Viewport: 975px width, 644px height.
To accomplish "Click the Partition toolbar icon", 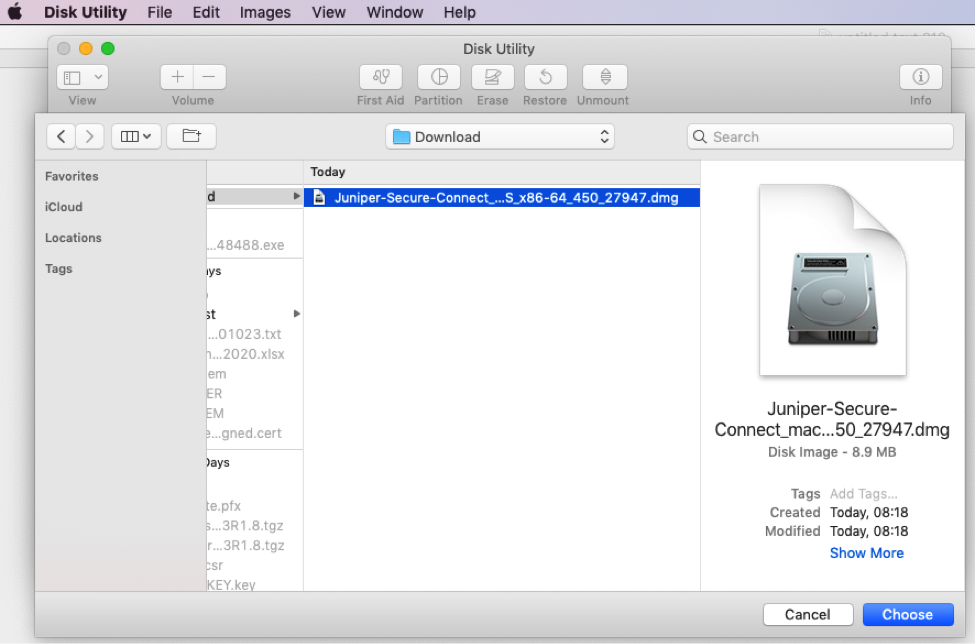I will (438, 78).
